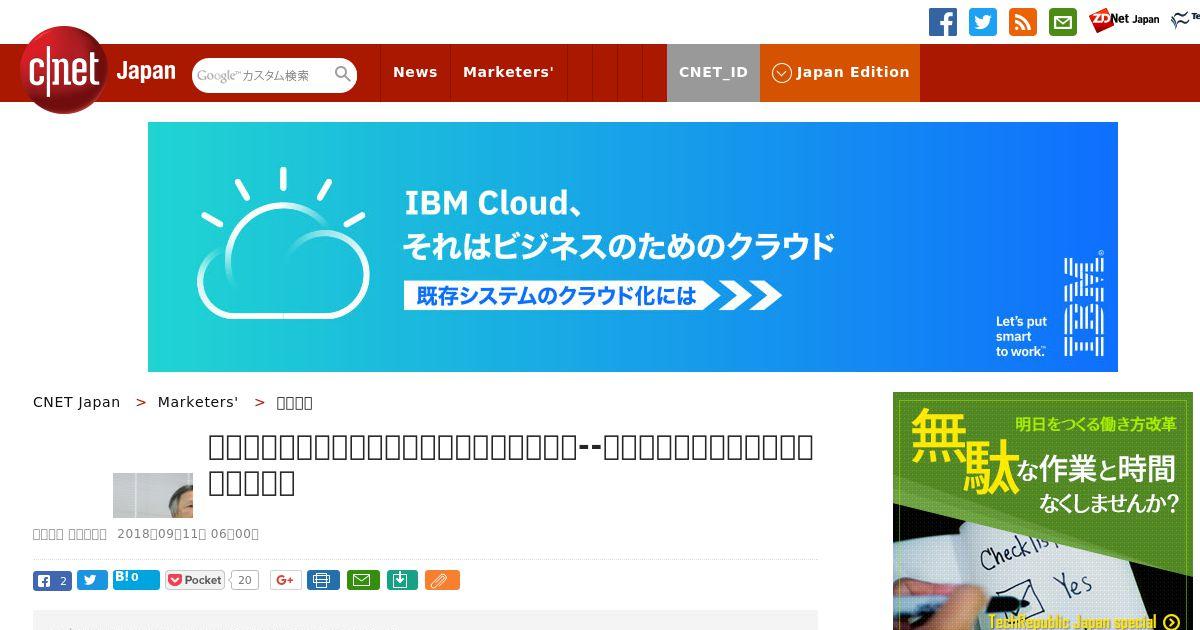Open the RSS feed icon
1200x630 pixels.
(x=1023, y=22)
